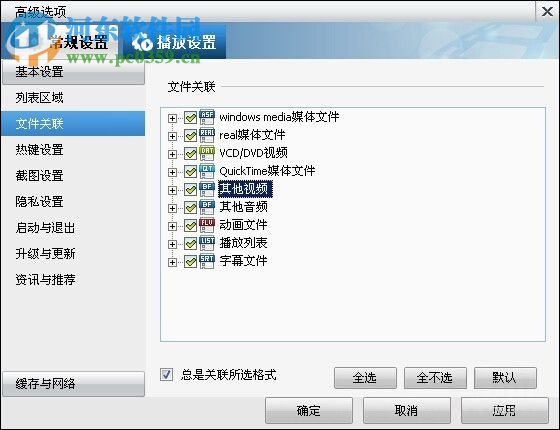Click the 默认 button
Viewport: 560px width, 430px height.
(505, 378)
